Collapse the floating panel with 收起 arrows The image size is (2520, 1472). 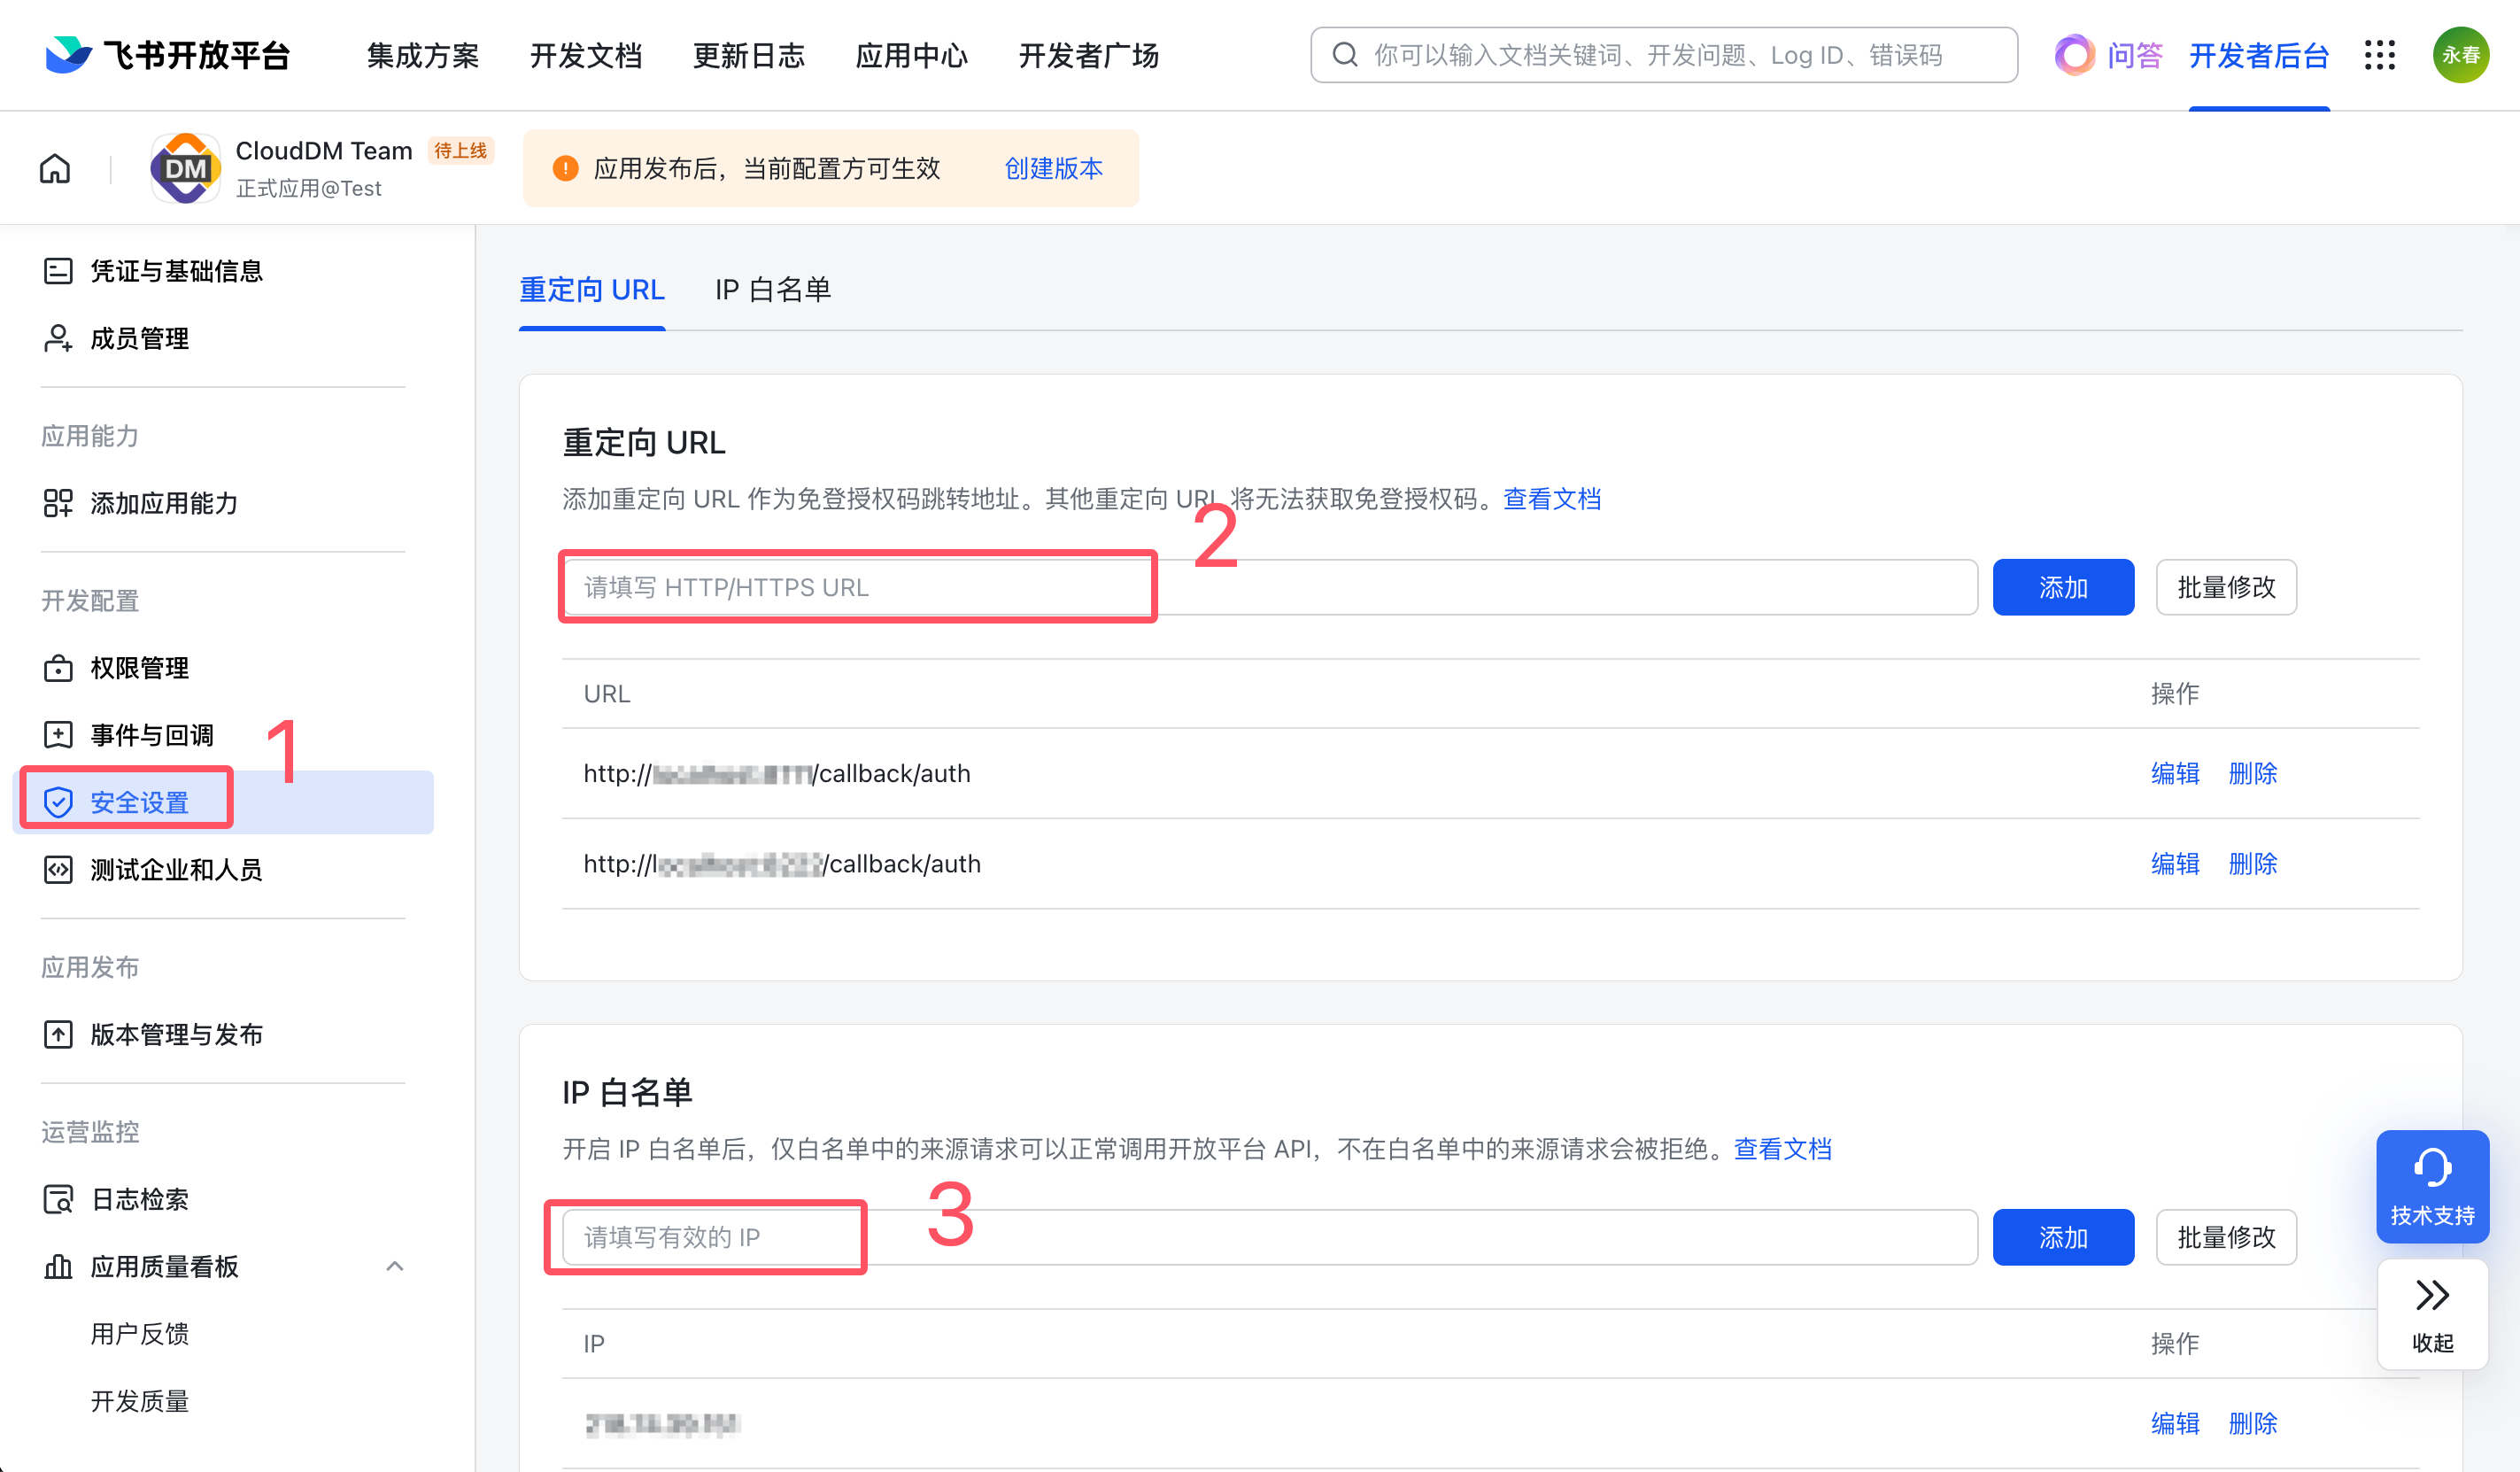tap(2432, 1313)
